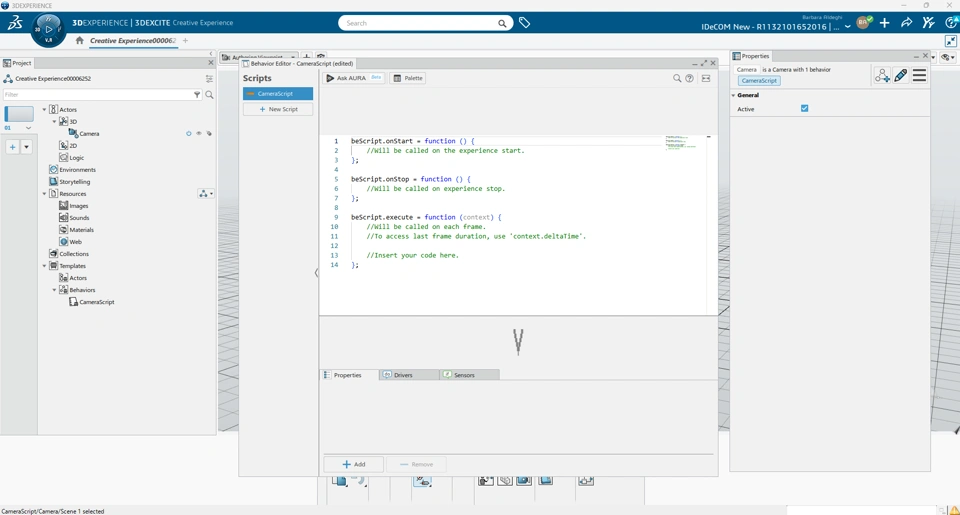Screen dimensions: 960x515
Task: Open the dropdown arrow next to plus button
Action: pyautogui.click(x=26, y=147)
